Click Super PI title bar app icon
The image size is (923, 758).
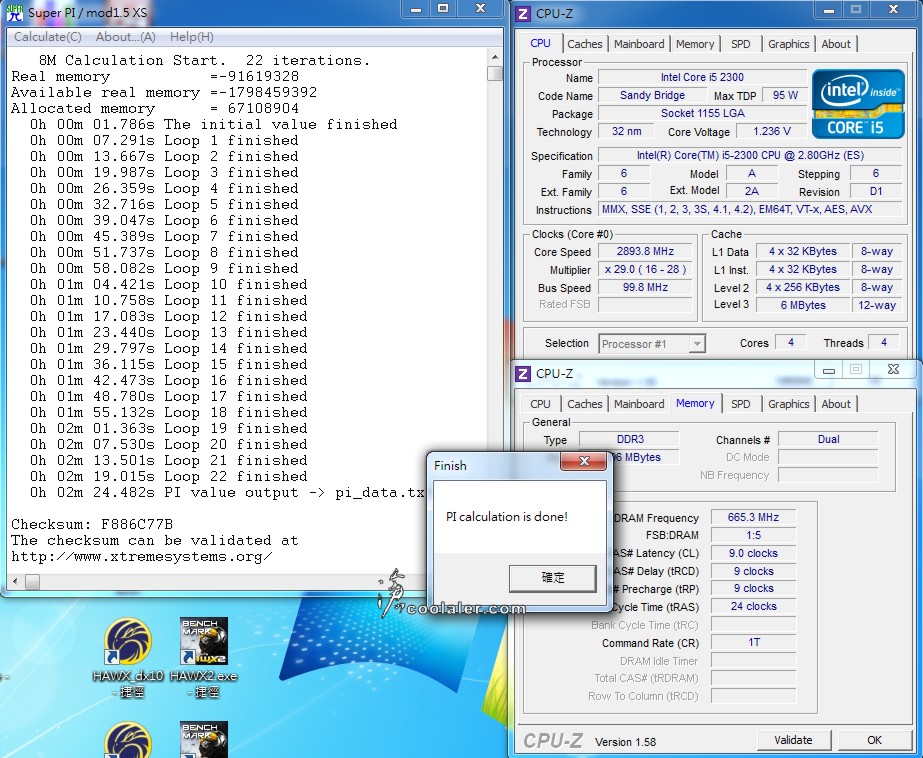click(x=15, y=11)
